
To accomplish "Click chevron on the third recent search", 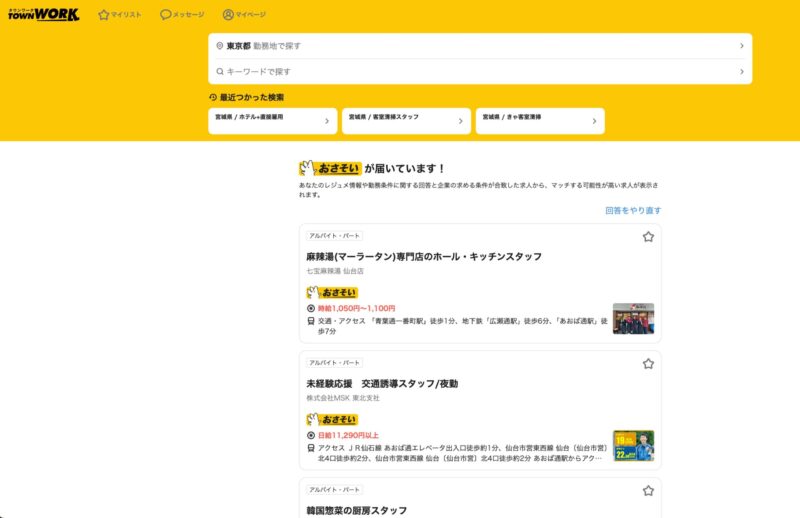I will (x=594, y=122).
